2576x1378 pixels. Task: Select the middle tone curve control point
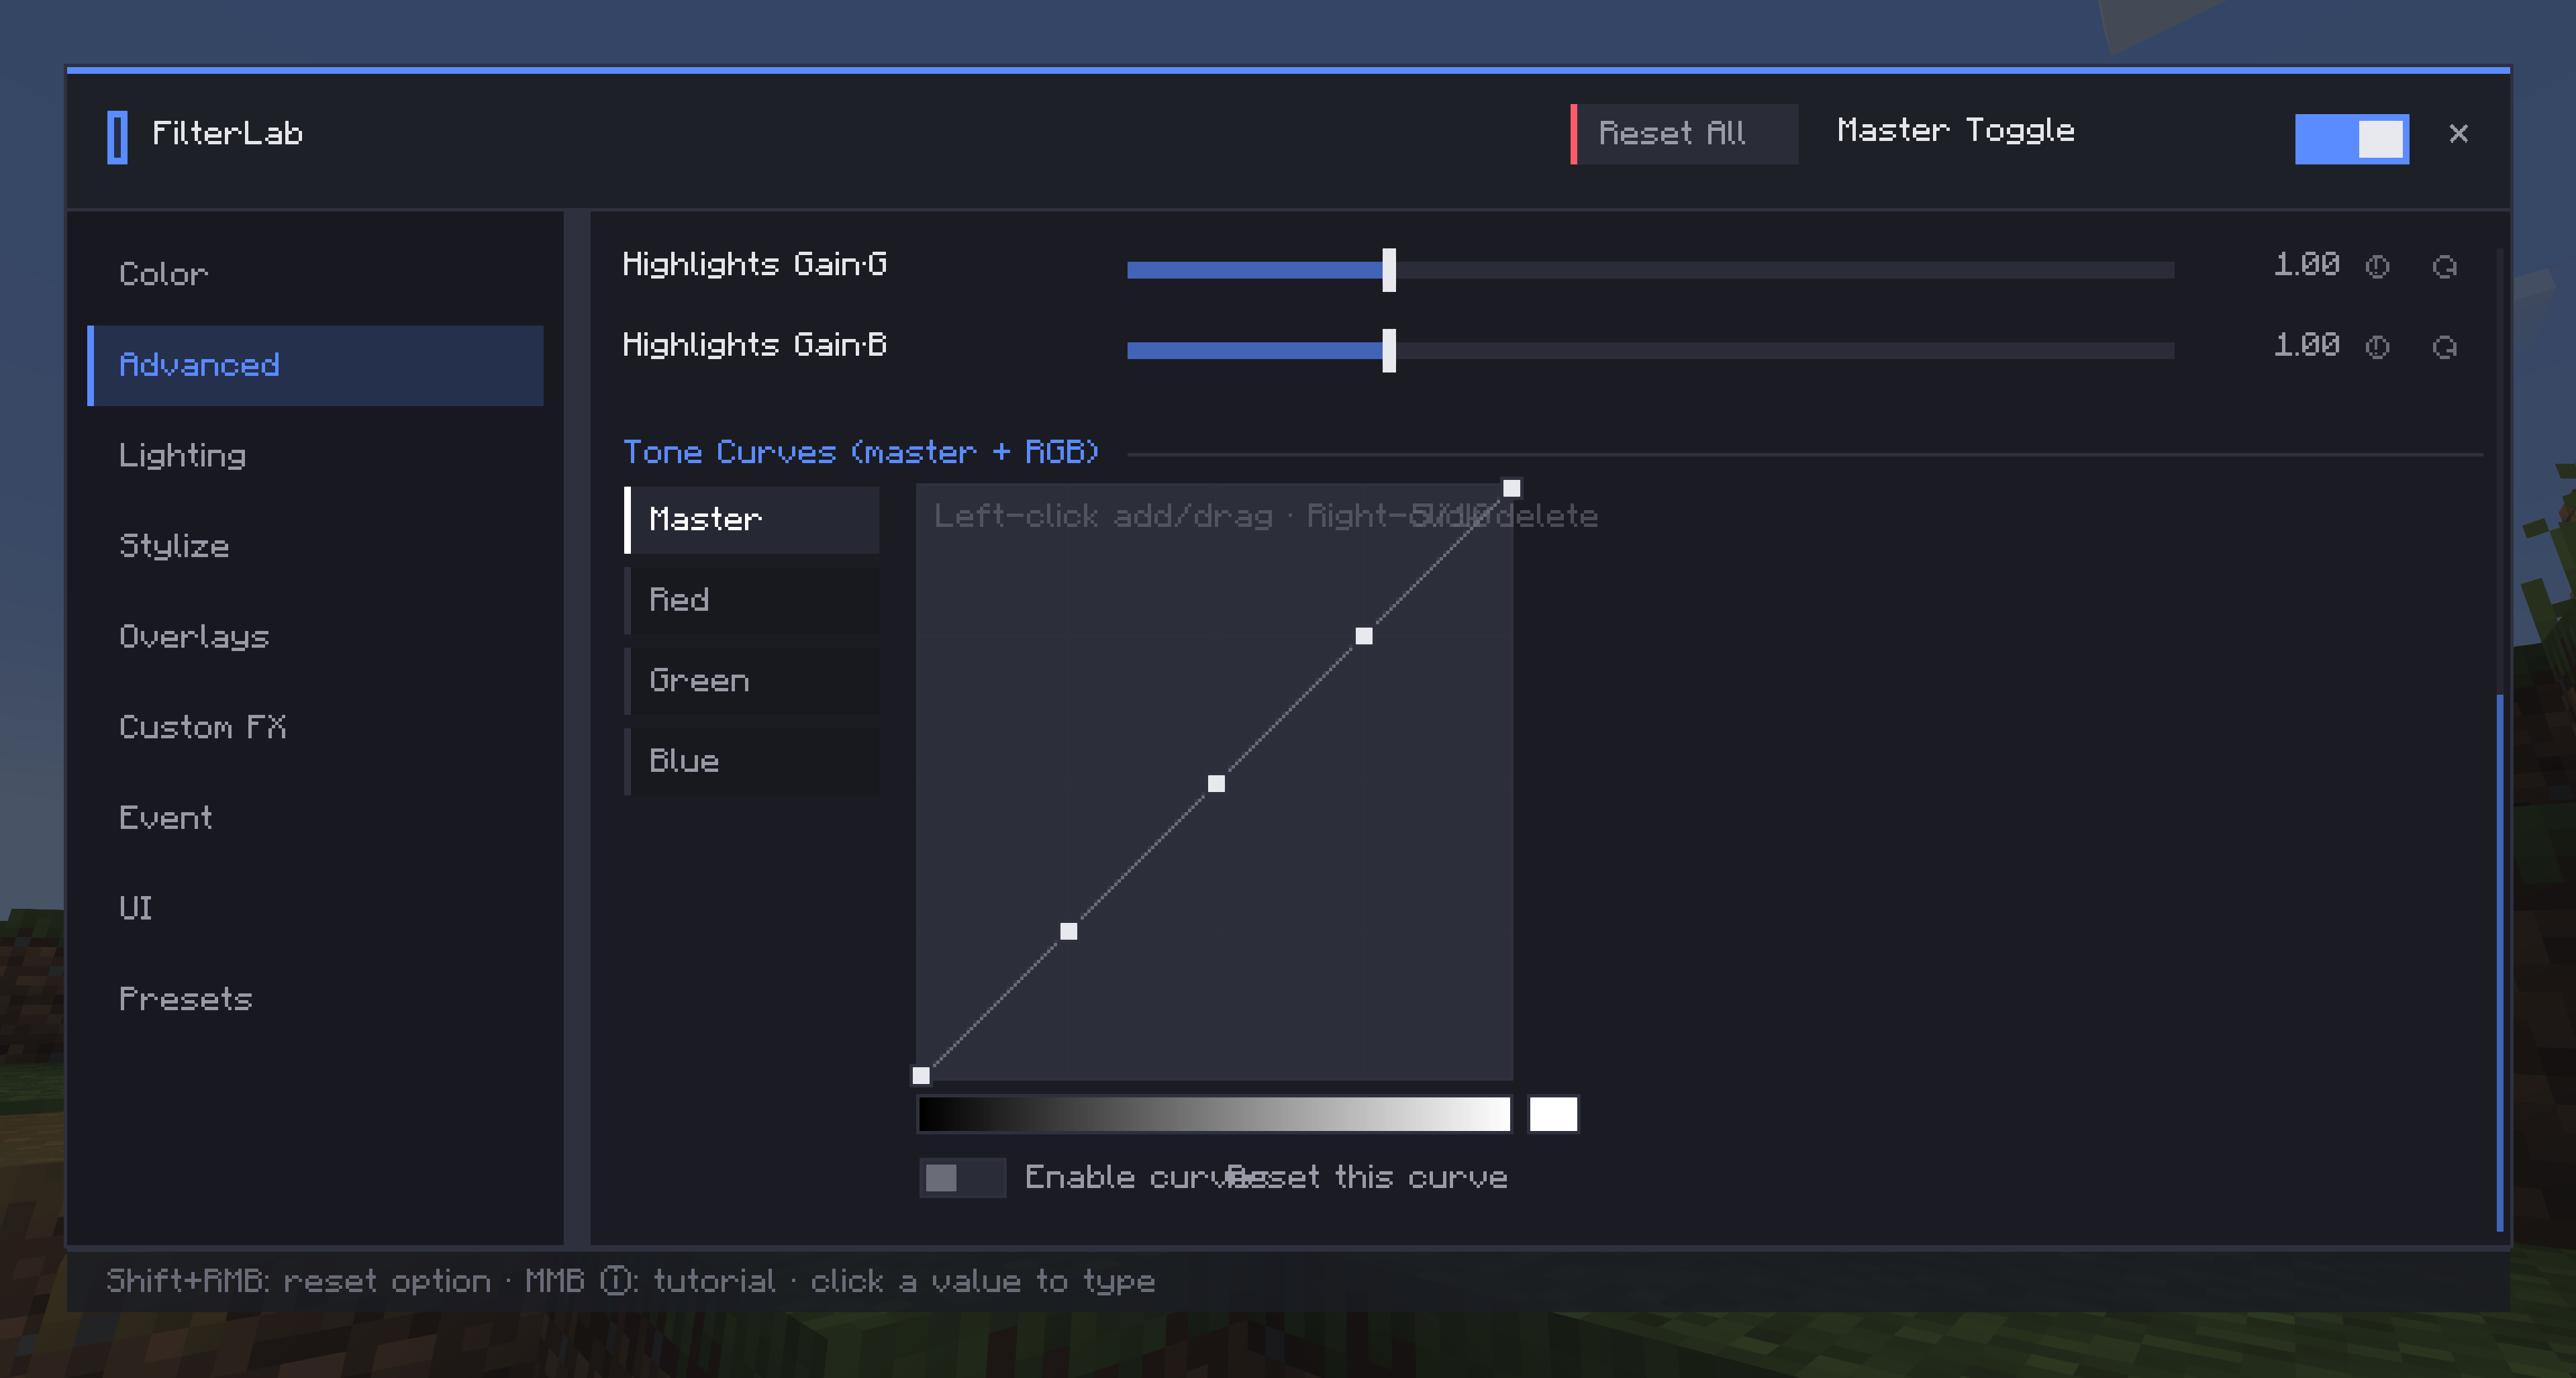click(x=1216, y=783)
